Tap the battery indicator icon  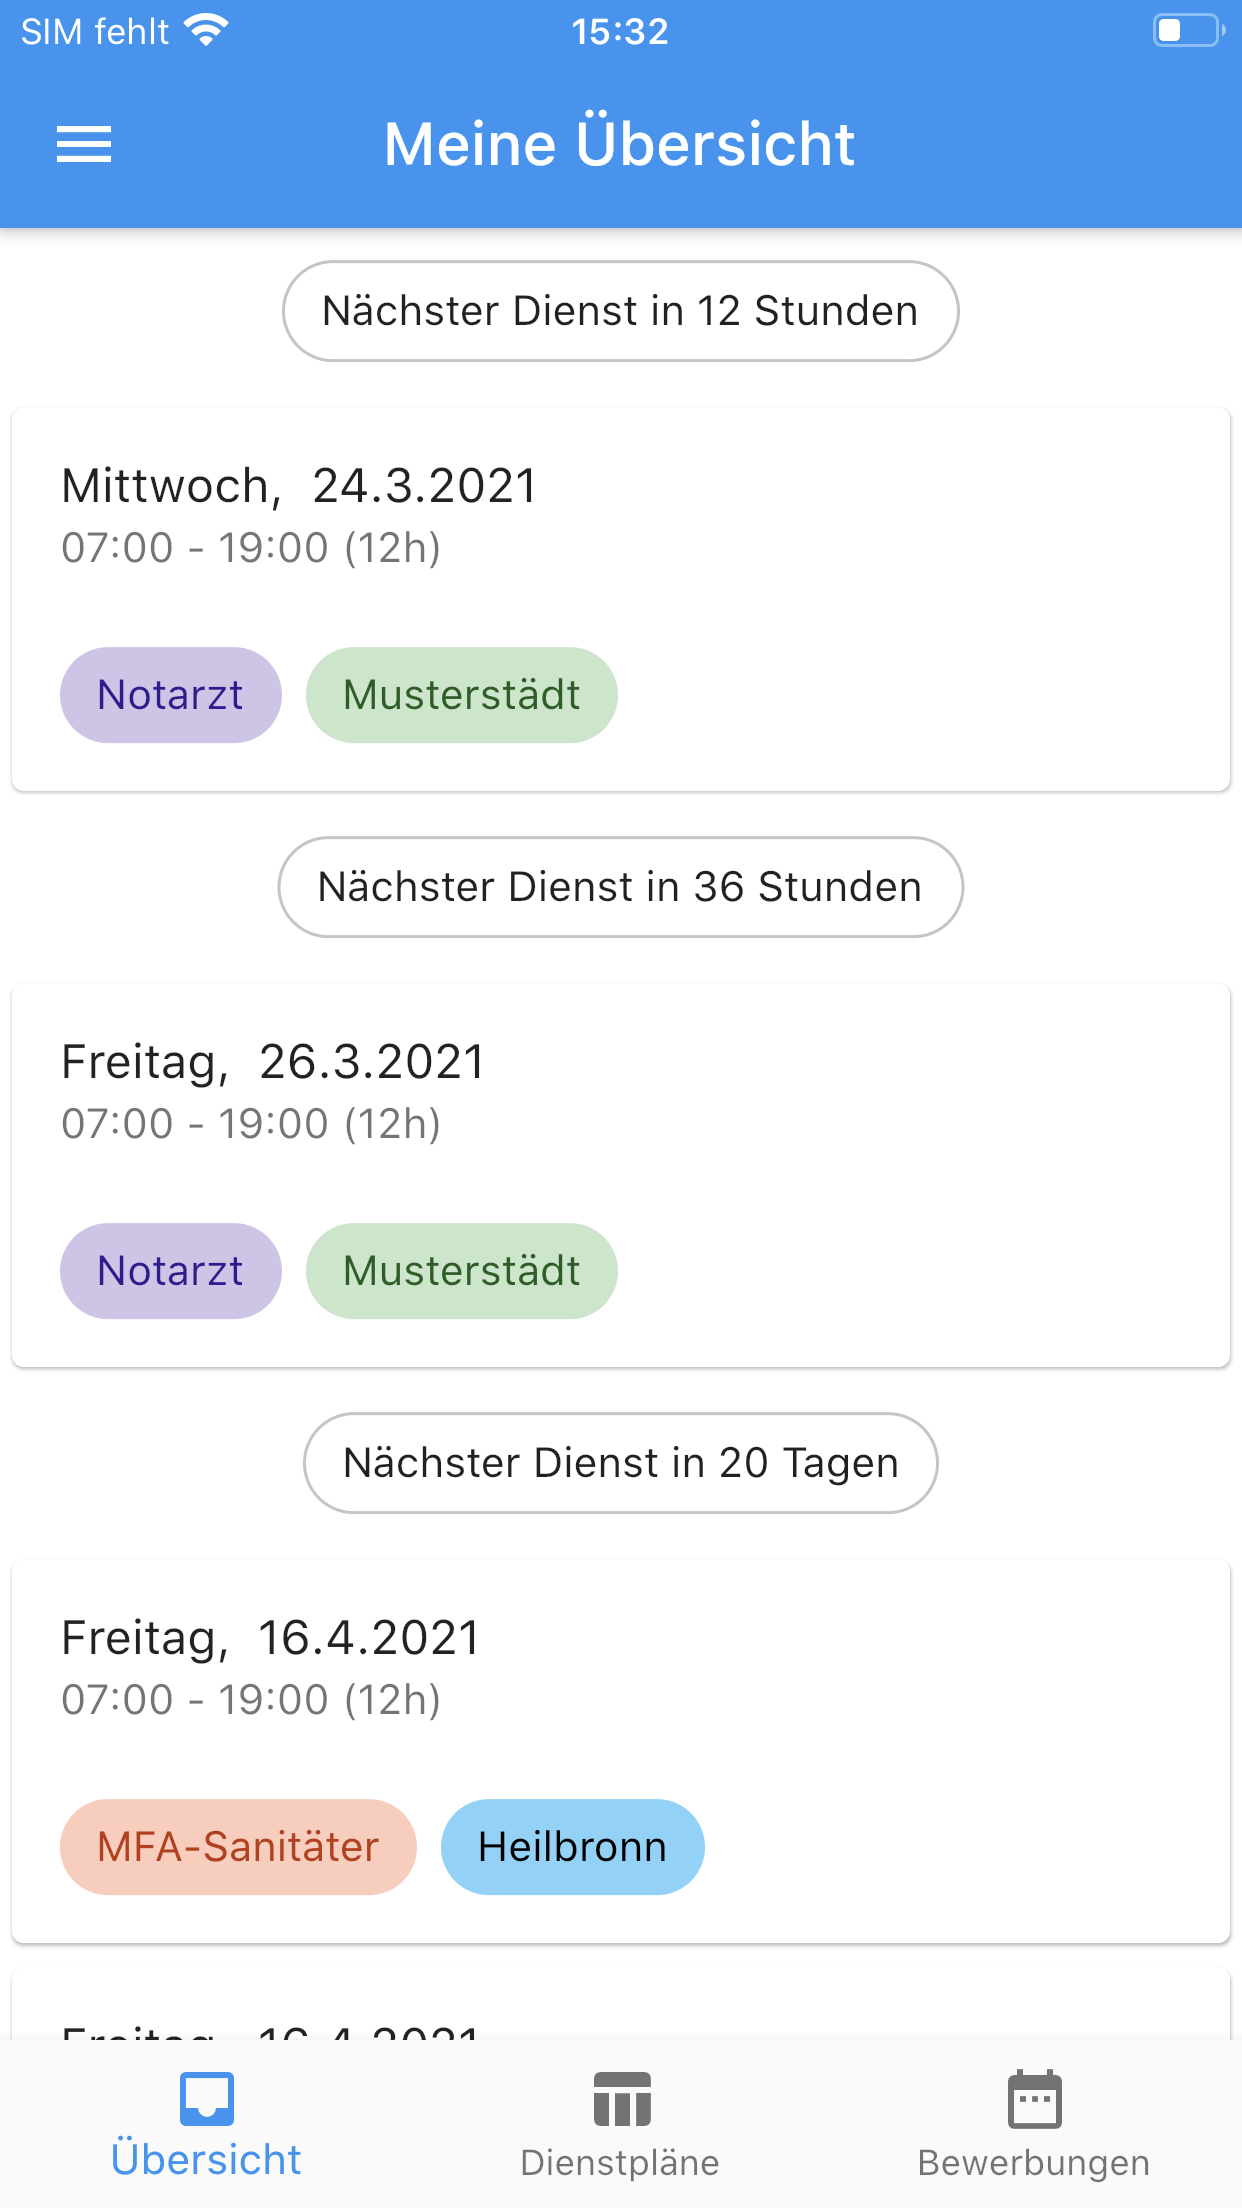coord(1189,30)
